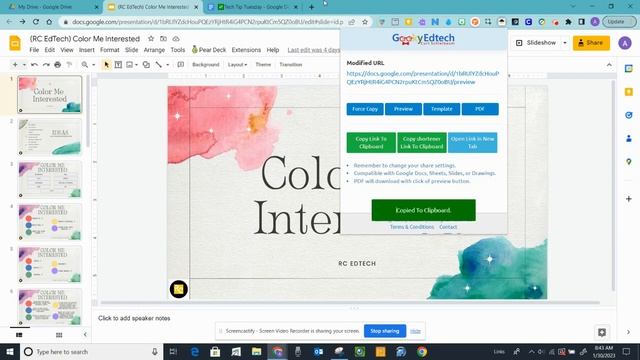This screenshot has height=360, width=640.
Task: Open Google Keep in side panel
Action: pos(629,92)
